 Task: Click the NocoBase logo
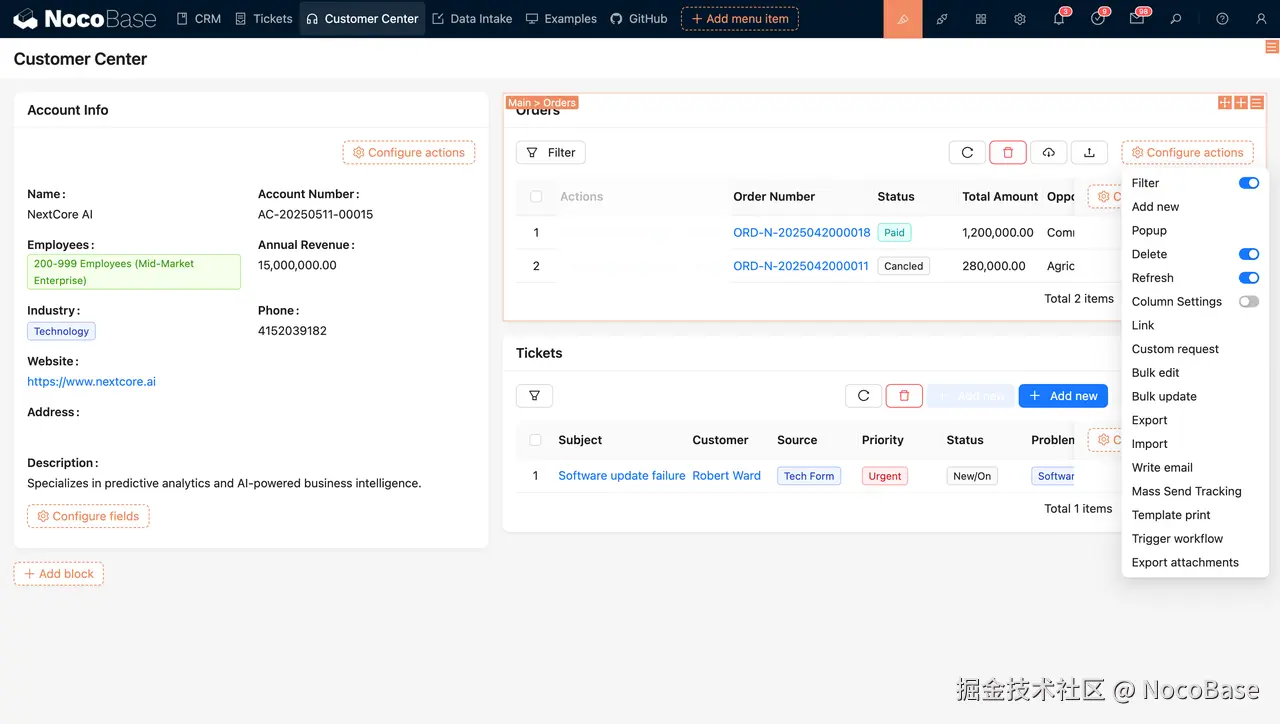85,19
